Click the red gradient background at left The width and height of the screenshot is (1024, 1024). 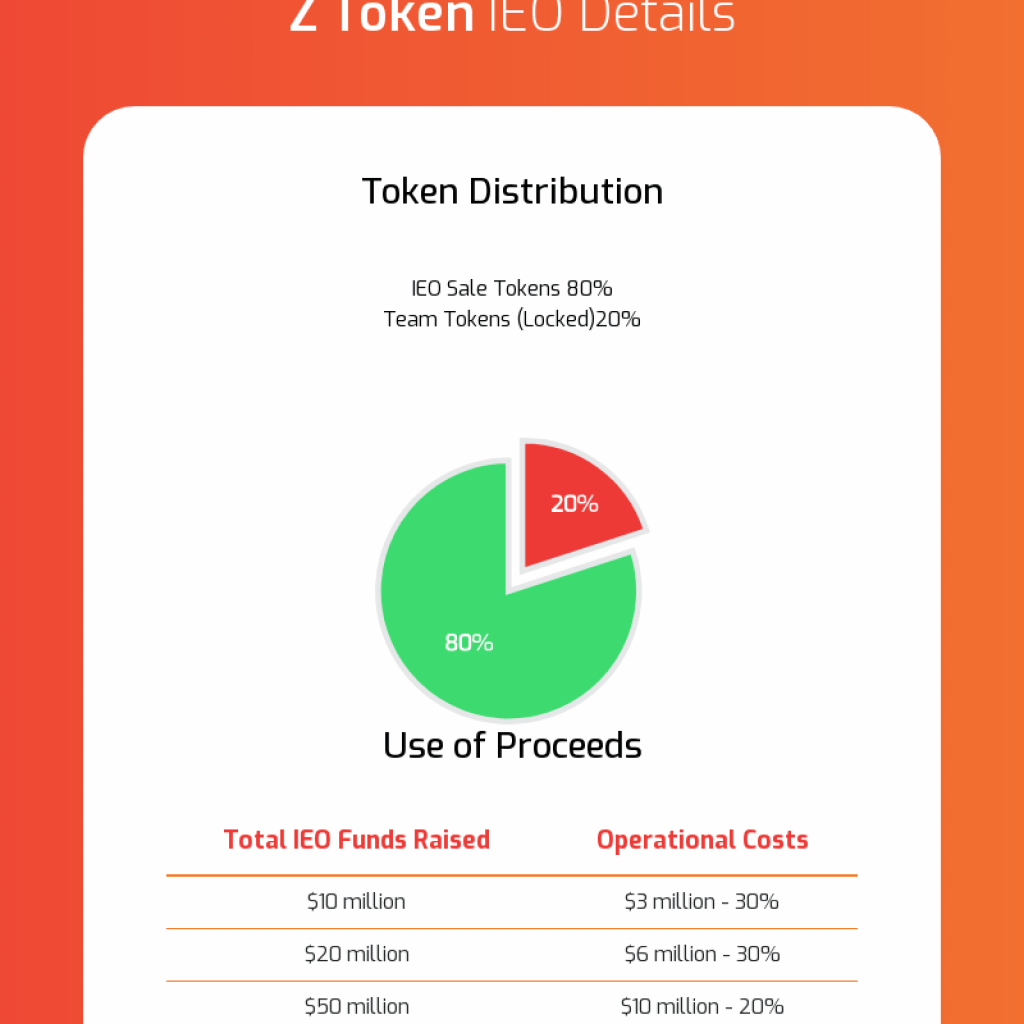[x=41, y=522]
